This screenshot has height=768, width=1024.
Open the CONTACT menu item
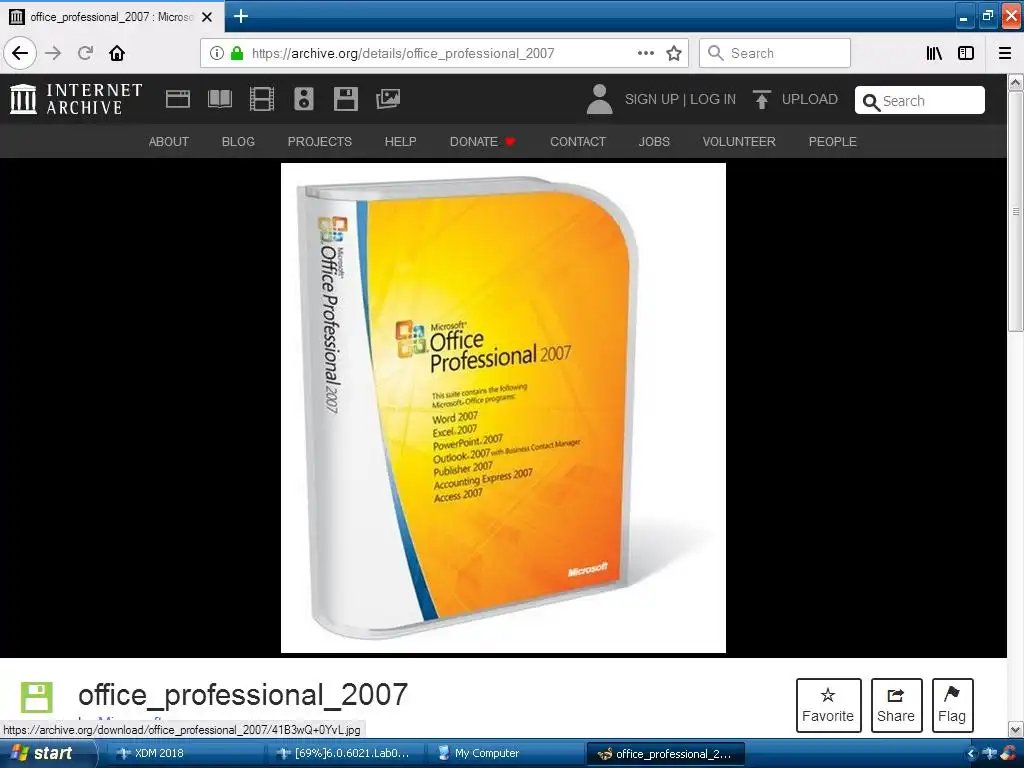578,142
